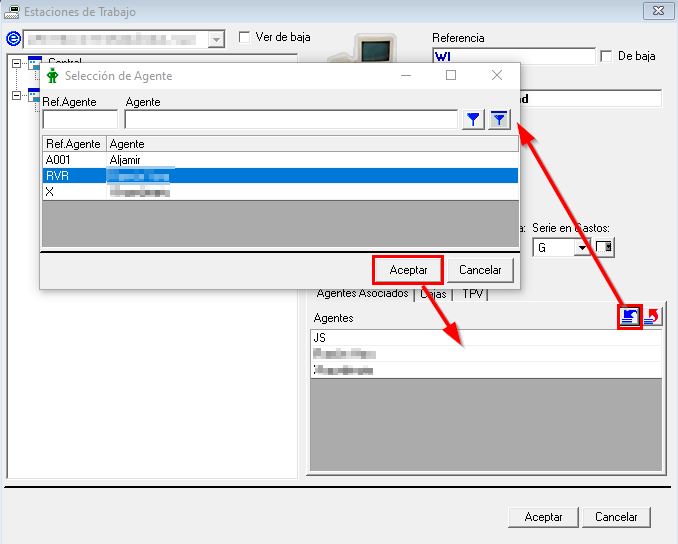The height and width of the screenshot is (544, 678).
Task: Click the blue e icon by the combo box
Action: point(13,39)
